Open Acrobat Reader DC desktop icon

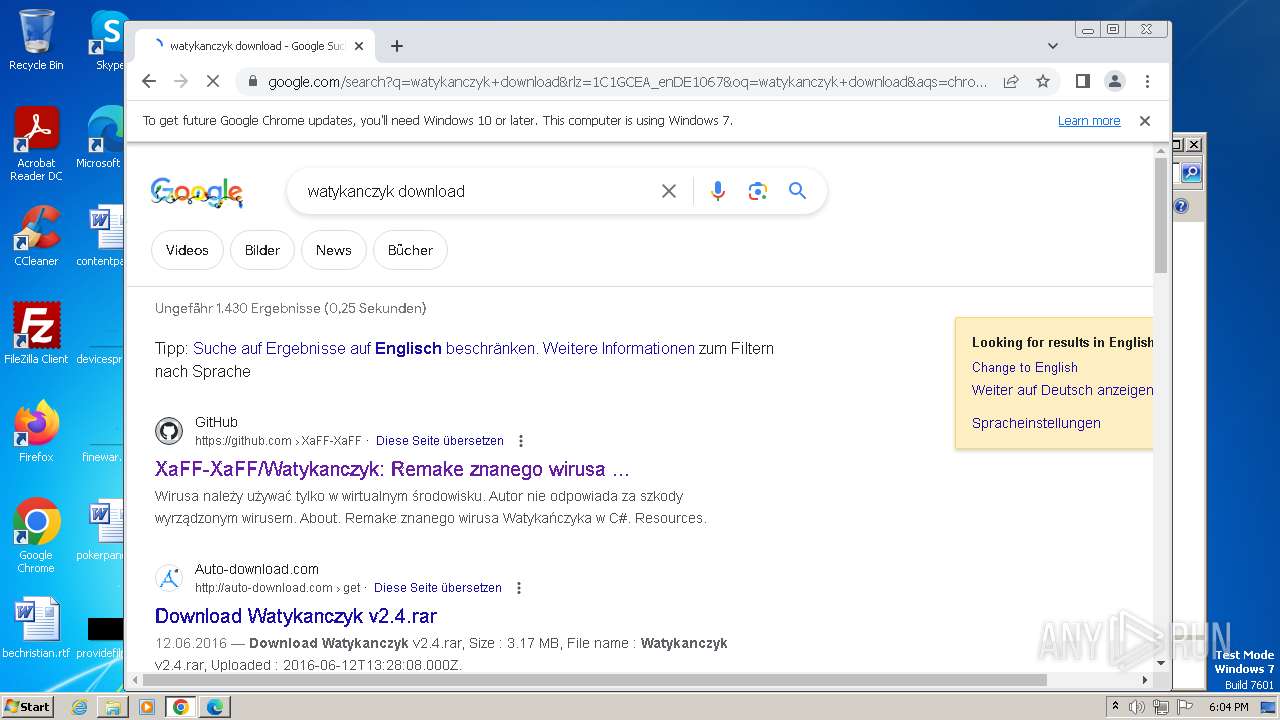click(x=36, y=145)
